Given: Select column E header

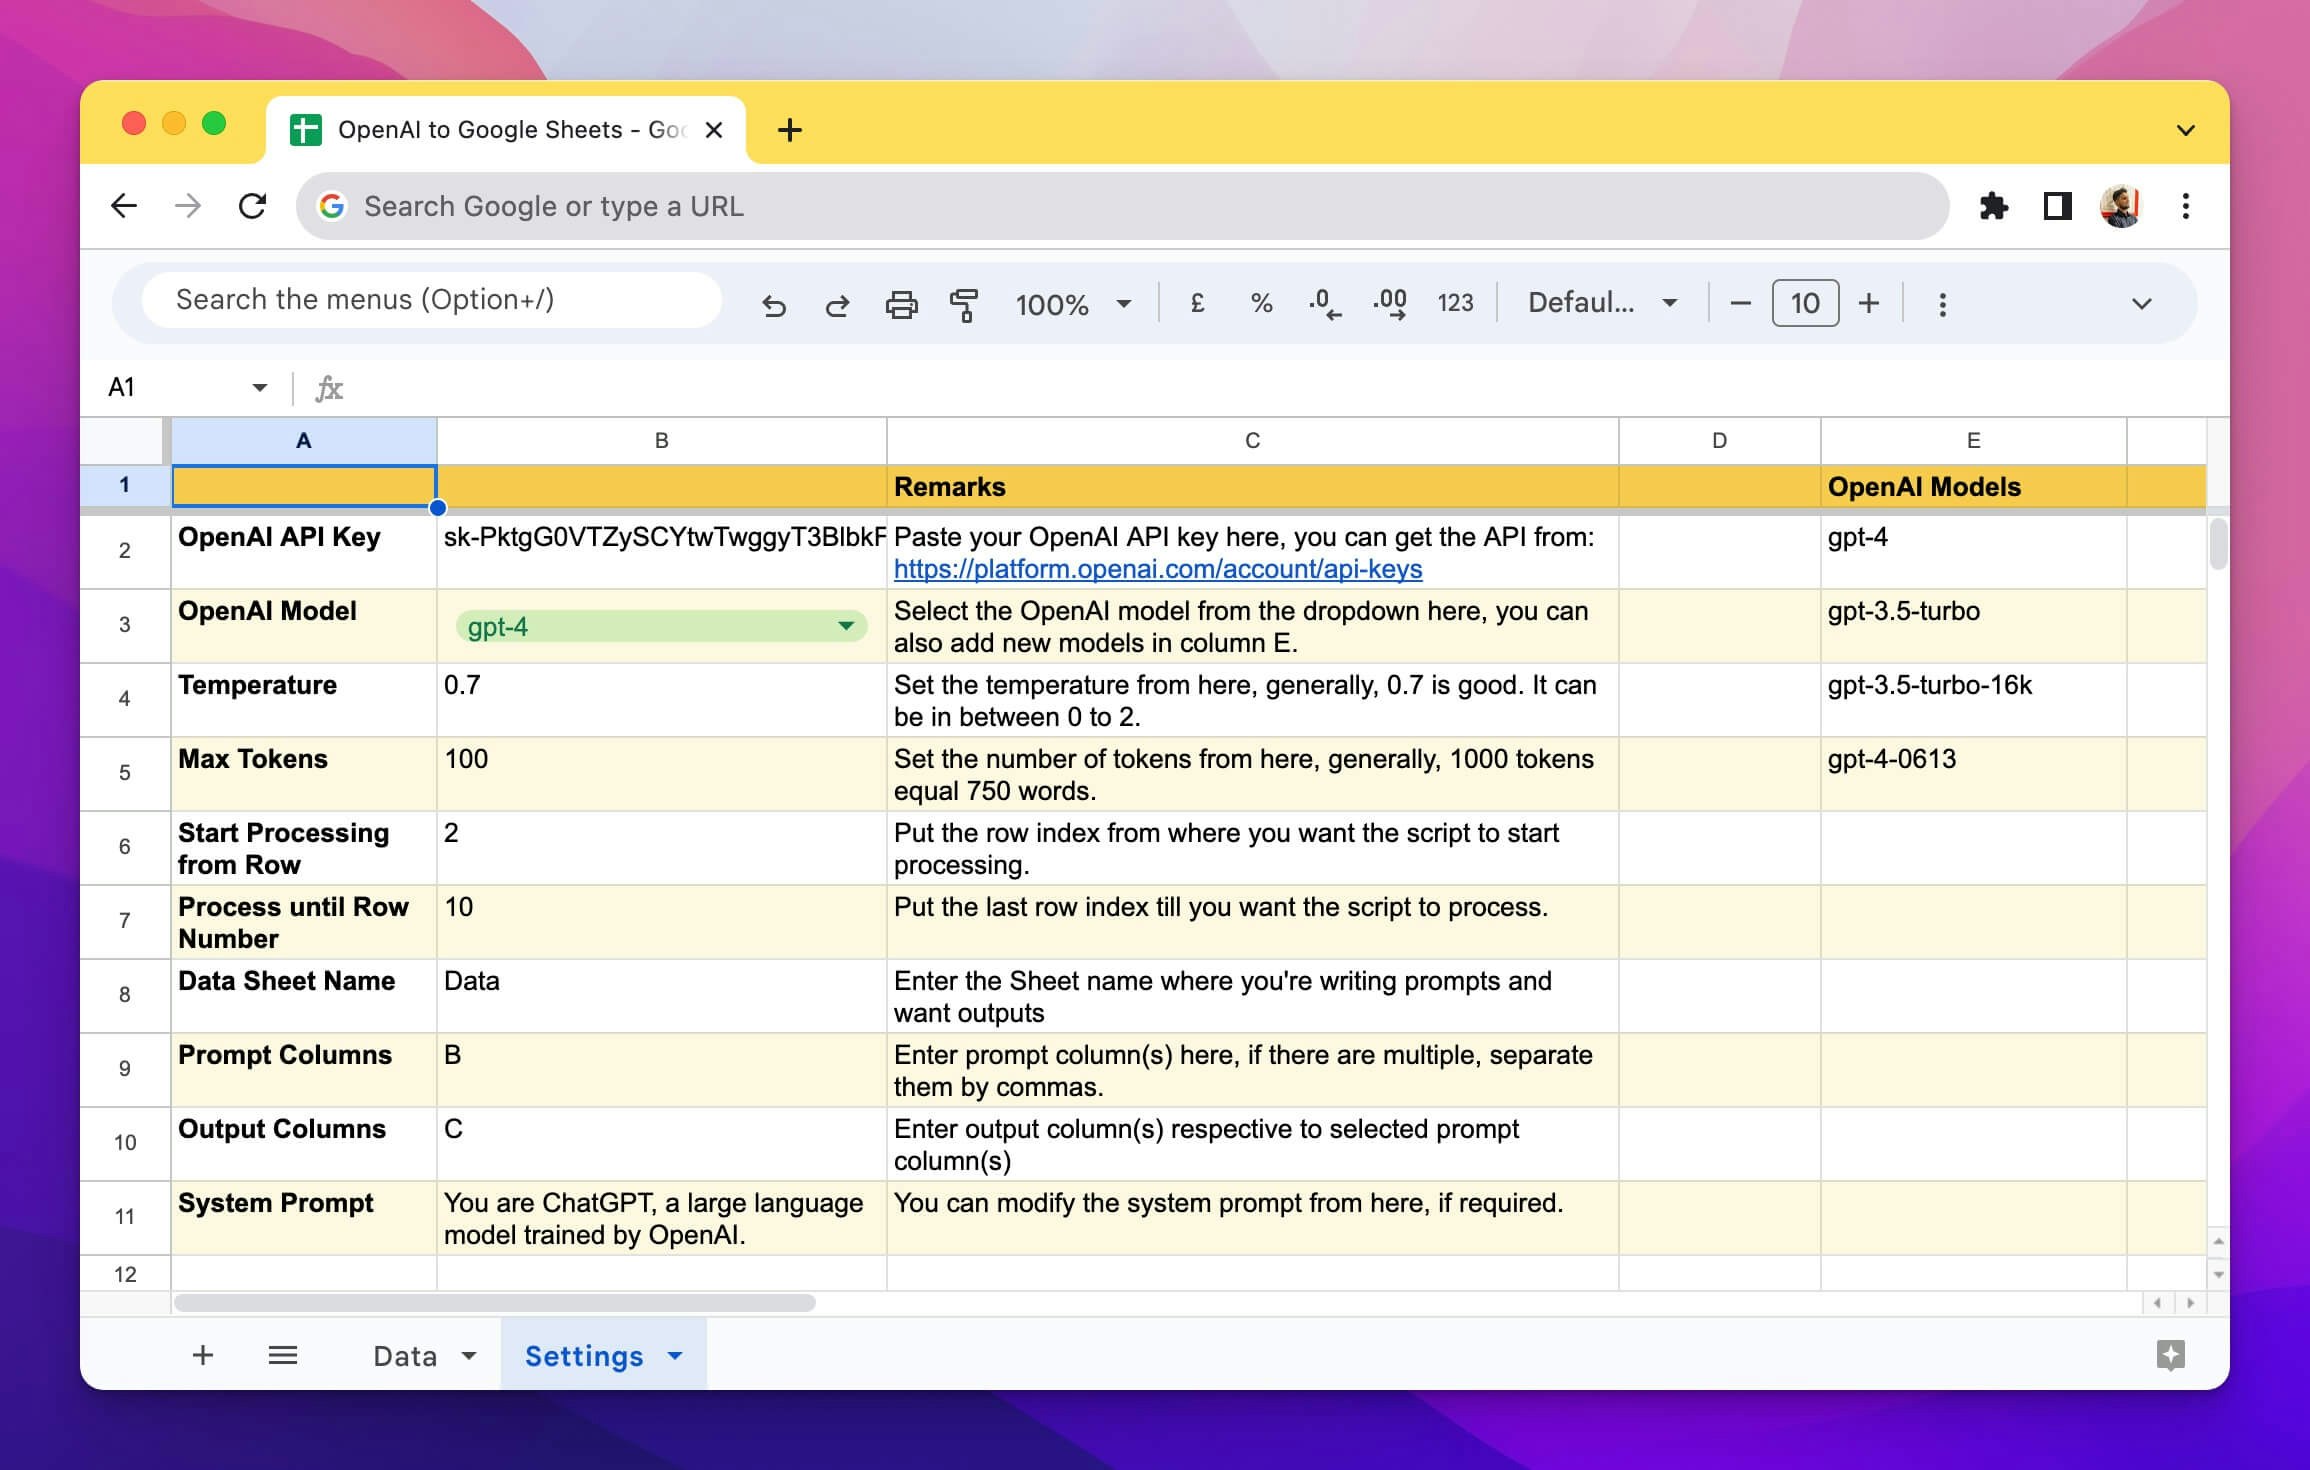Looking at the screenshot, I should 1973,441.
